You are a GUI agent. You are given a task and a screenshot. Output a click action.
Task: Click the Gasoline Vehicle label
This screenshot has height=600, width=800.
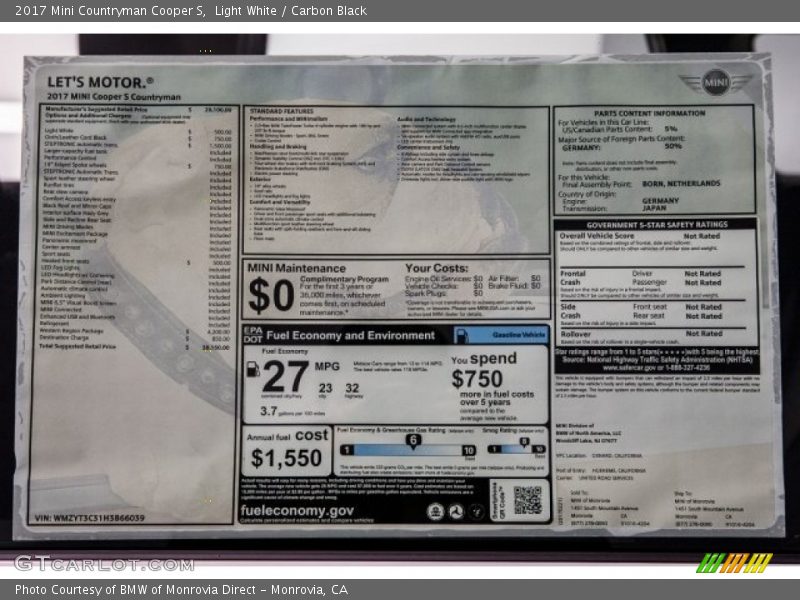pos(519,335)
